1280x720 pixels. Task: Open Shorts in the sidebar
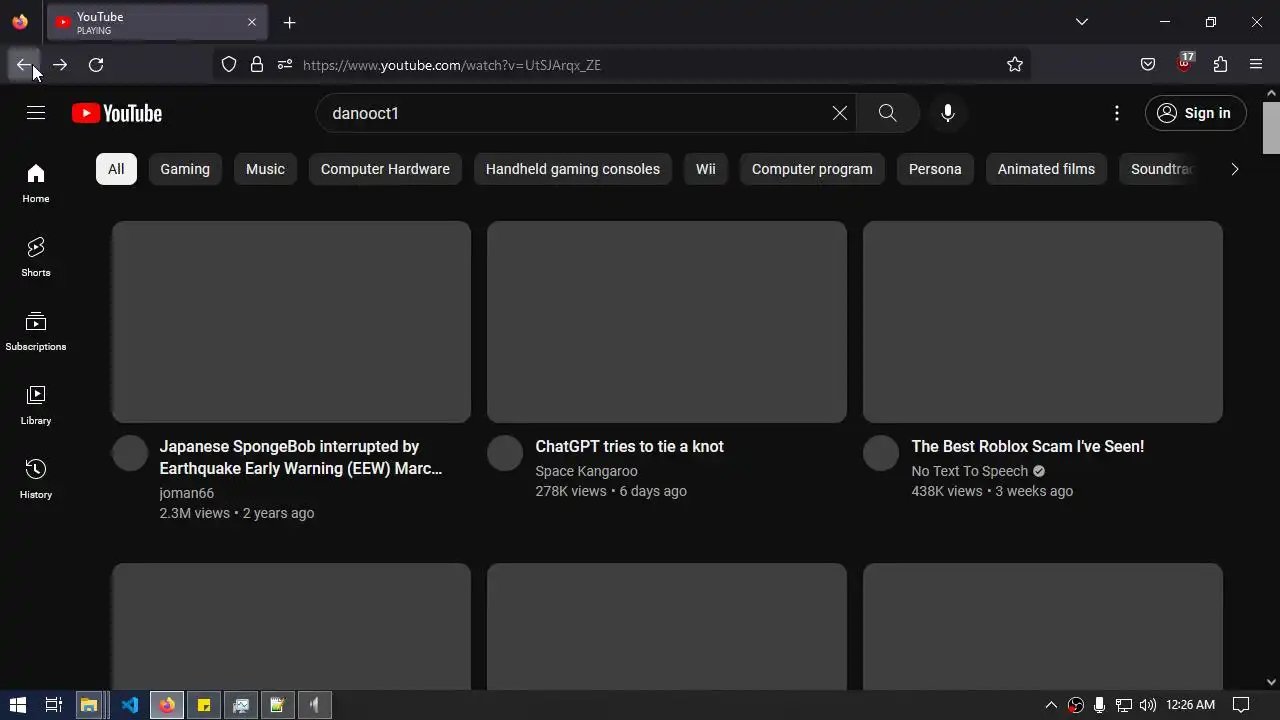36,257
